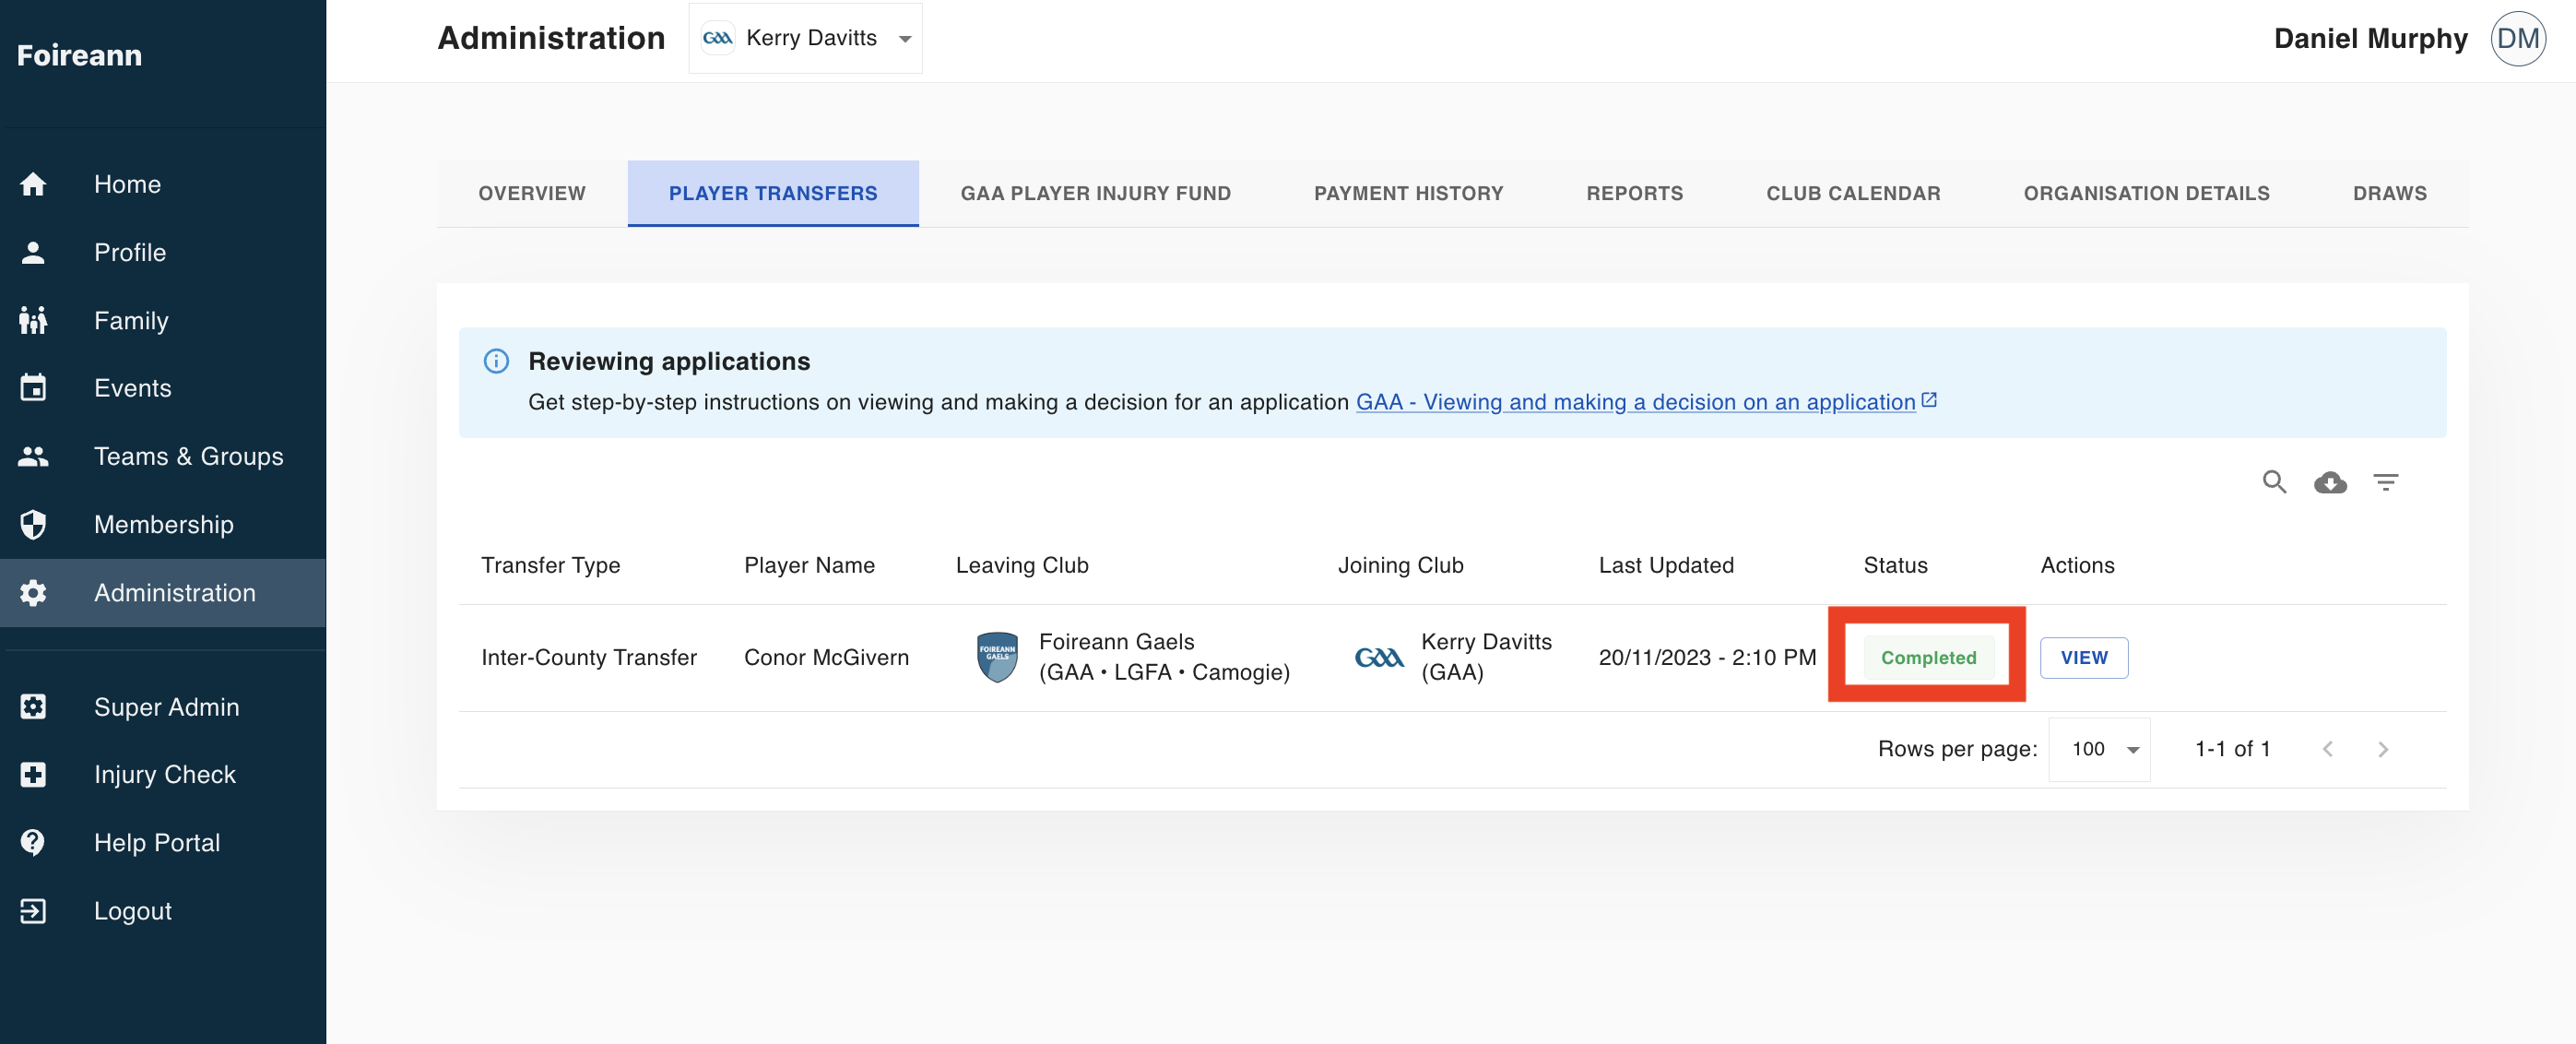The image size is (2576, 1044).
Task: Open Membership in the sidebar
Action: [x=163, y=524]
